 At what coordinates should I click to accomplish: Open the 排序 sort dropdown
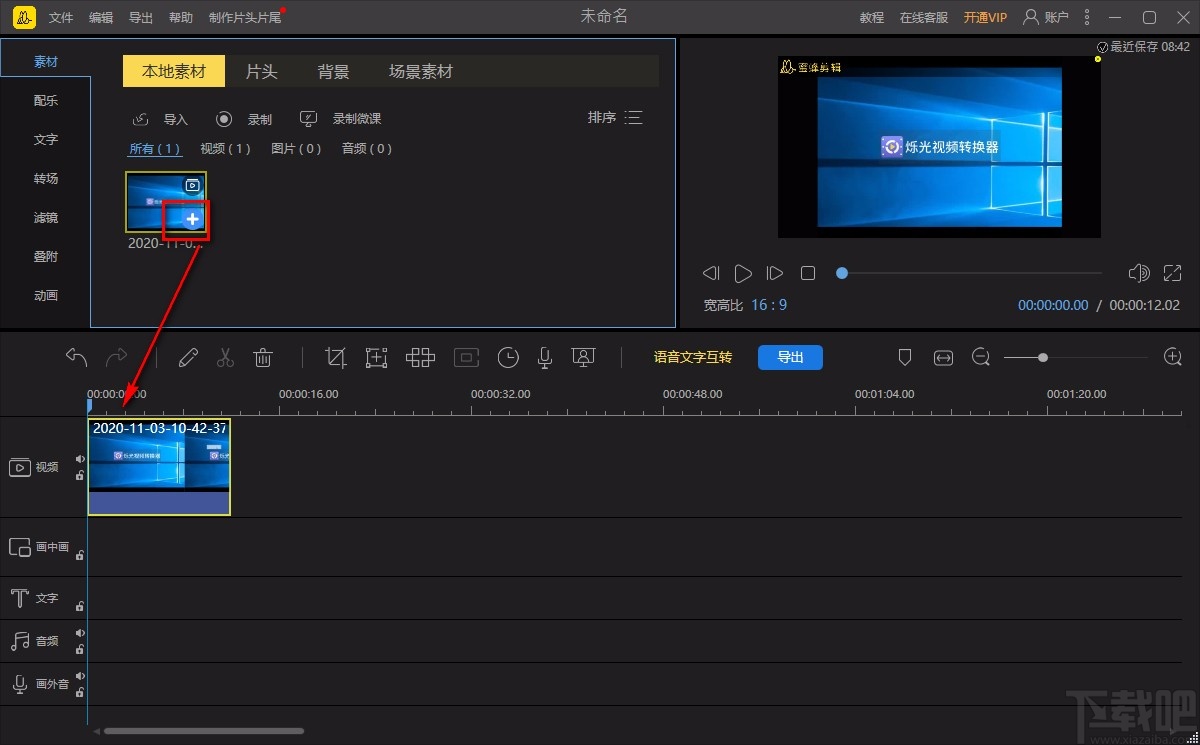coord(615,118)
